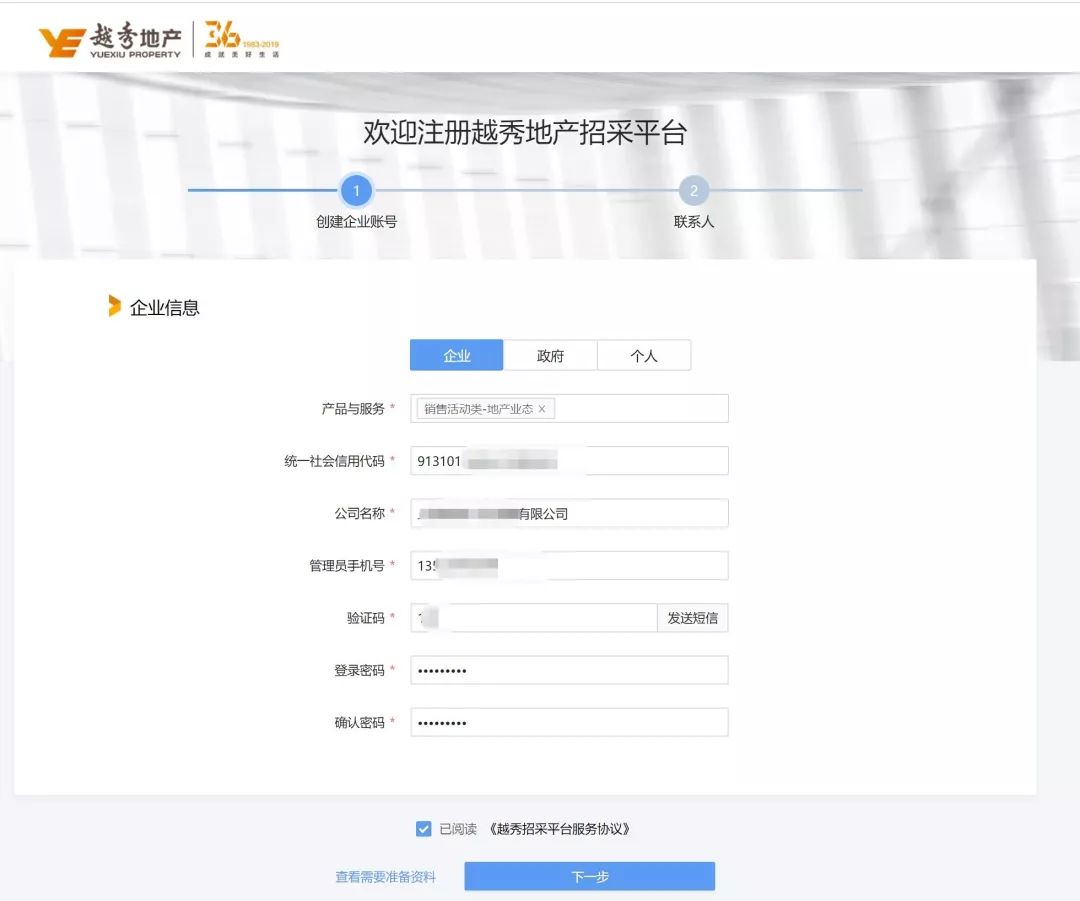Click step 2 circle 联系人

point(694,190)
